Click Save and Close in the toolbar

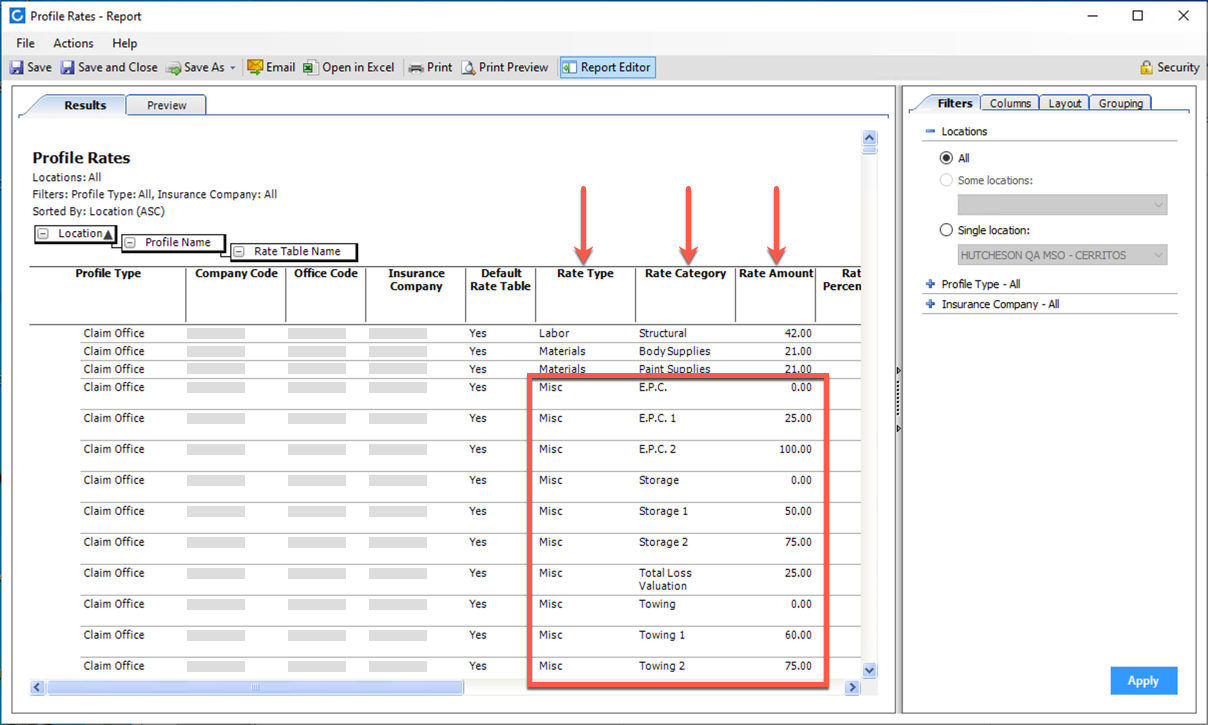click(109, 67)
